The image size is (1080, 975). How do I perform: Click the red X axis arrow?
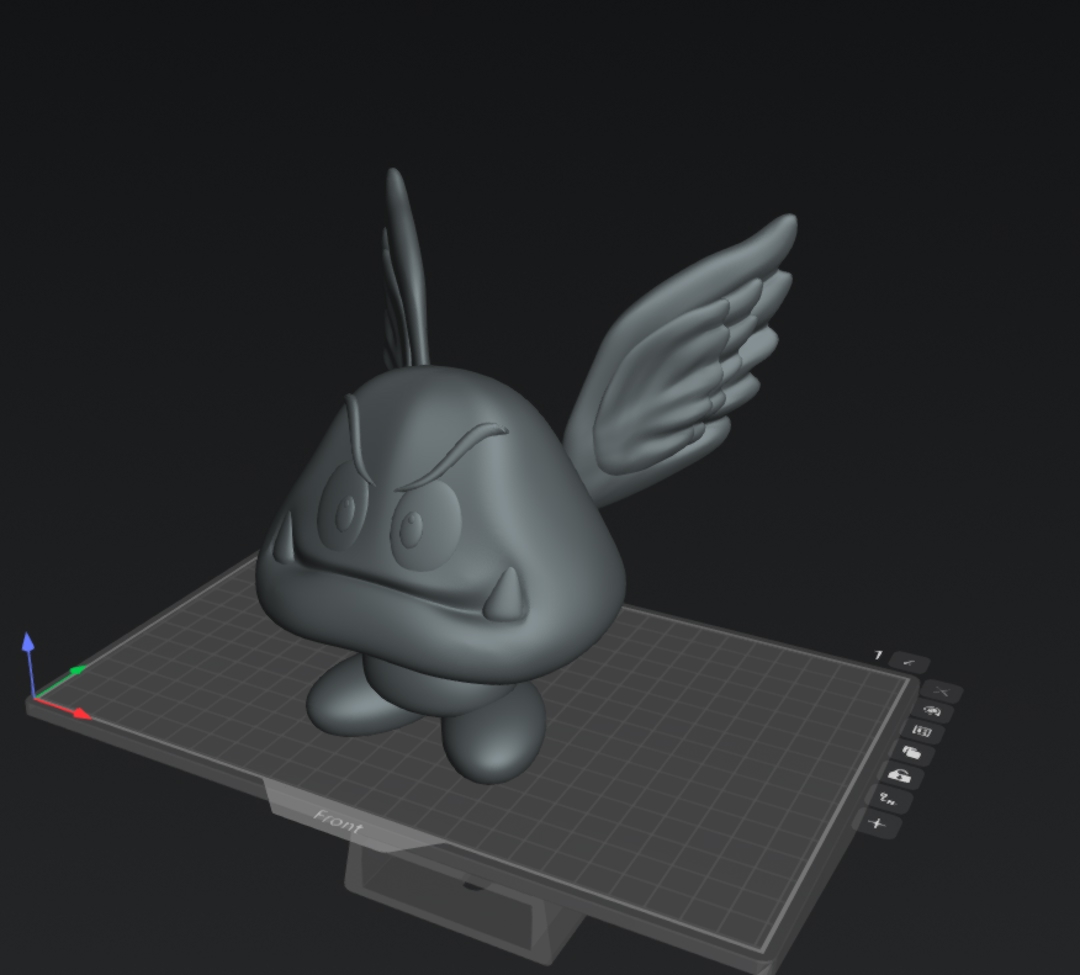pos(80,714)
